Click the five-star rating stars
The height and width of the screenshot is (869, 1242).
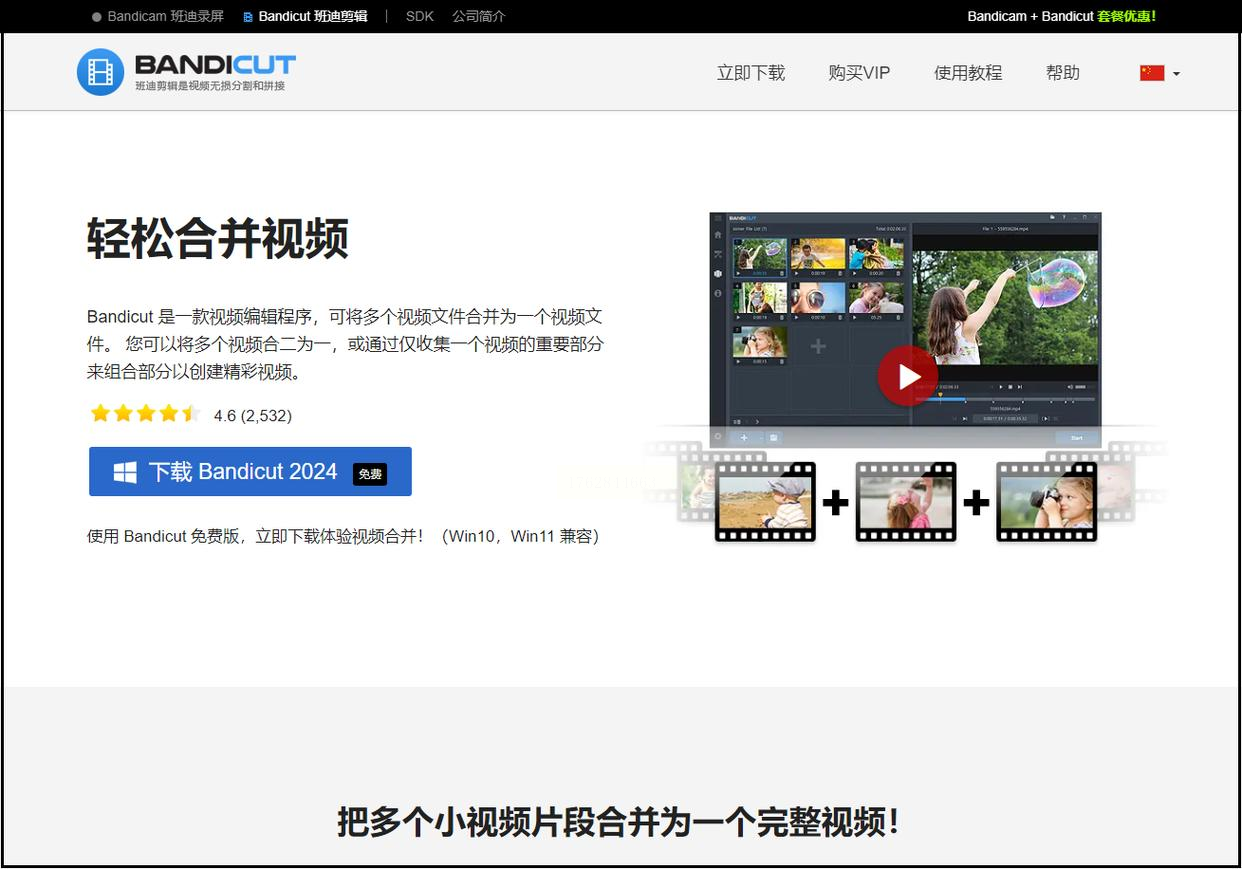[x=145, y=414]
